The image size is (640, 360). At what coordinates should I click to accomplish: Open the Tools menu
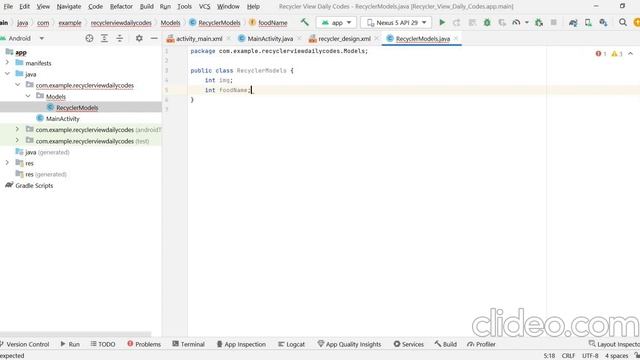pyautogui.click(x=184, y=7)
